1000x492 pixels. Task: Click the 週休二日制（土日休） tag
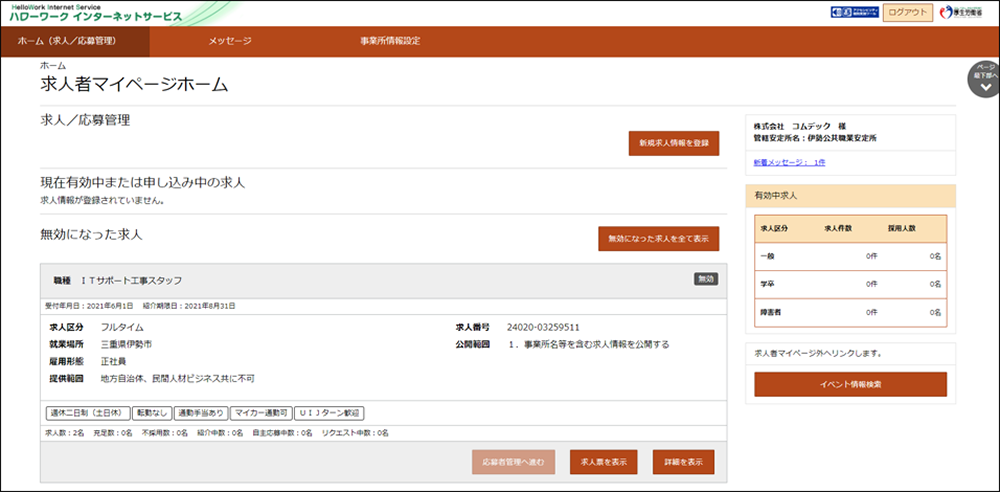click(x=87, y=412)
